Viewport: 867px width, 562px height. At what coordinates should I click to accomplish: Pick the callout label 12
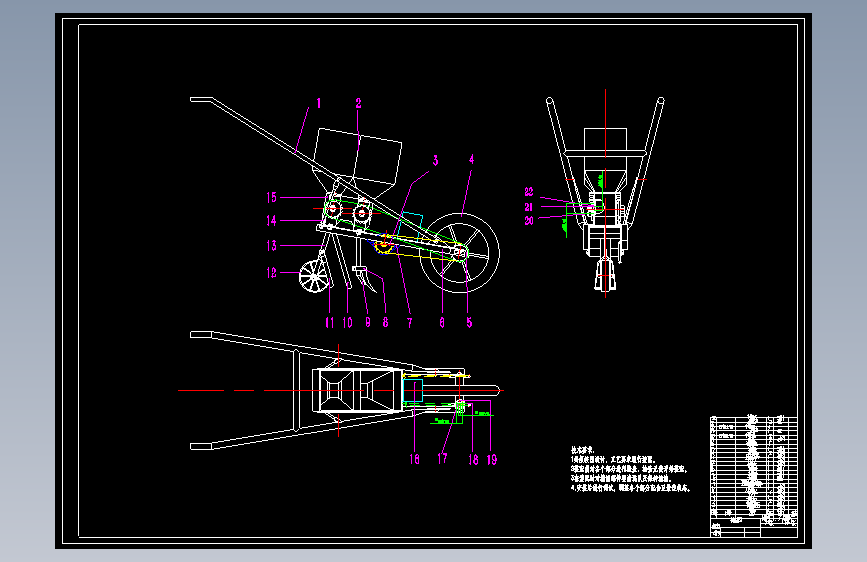(x=271, y=273)
